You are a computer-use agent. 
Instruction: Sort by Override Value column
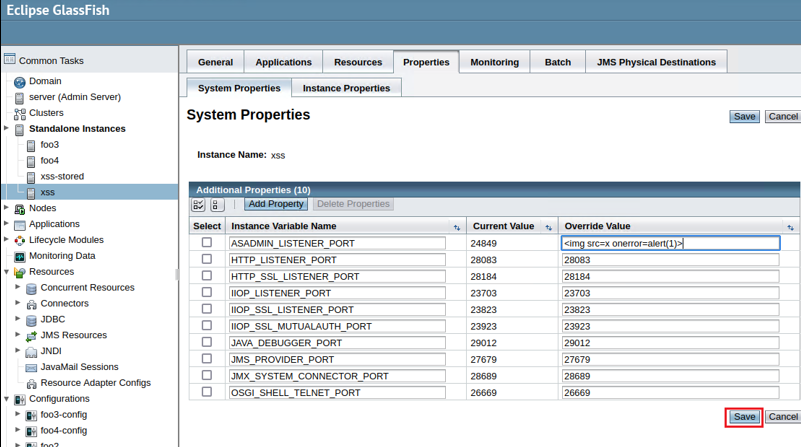click(x=790, y=227)
